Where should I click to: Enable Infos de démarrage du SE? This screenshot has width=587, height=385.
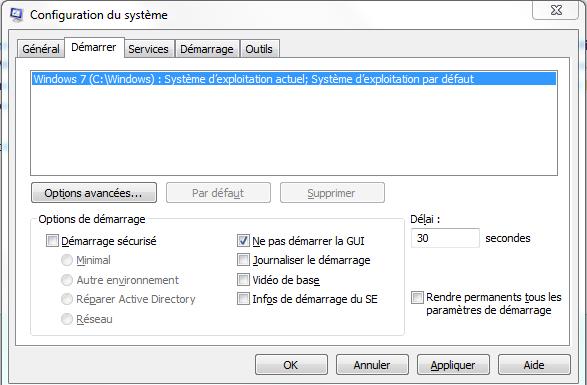point(243,299)
